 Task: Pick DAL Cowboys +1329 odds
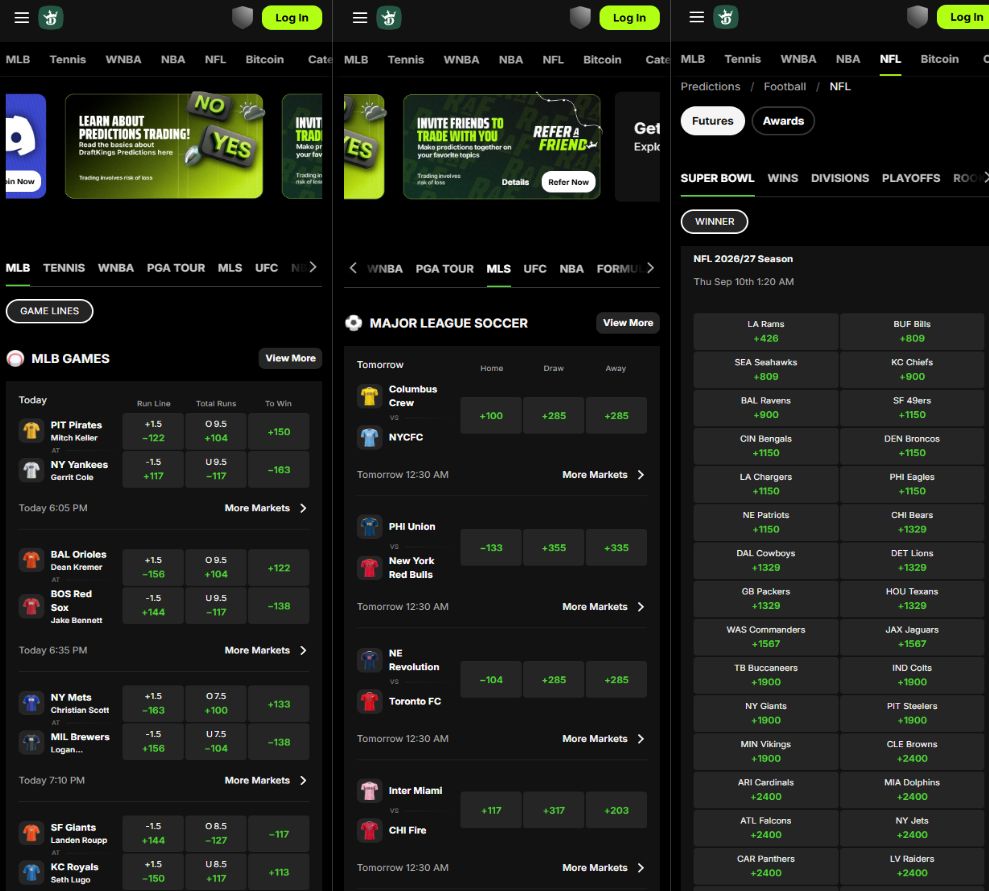coord(766,561)
